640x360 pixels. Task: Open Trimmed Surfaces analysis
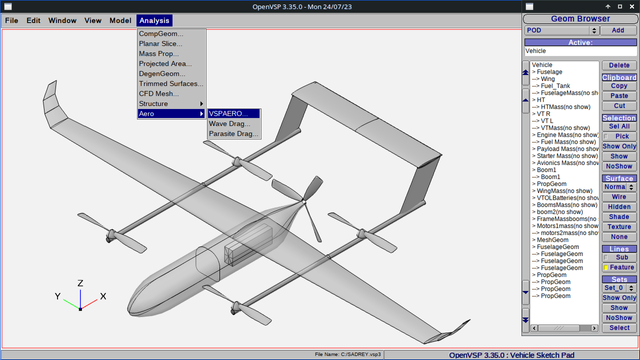click(x=171, y=84)
